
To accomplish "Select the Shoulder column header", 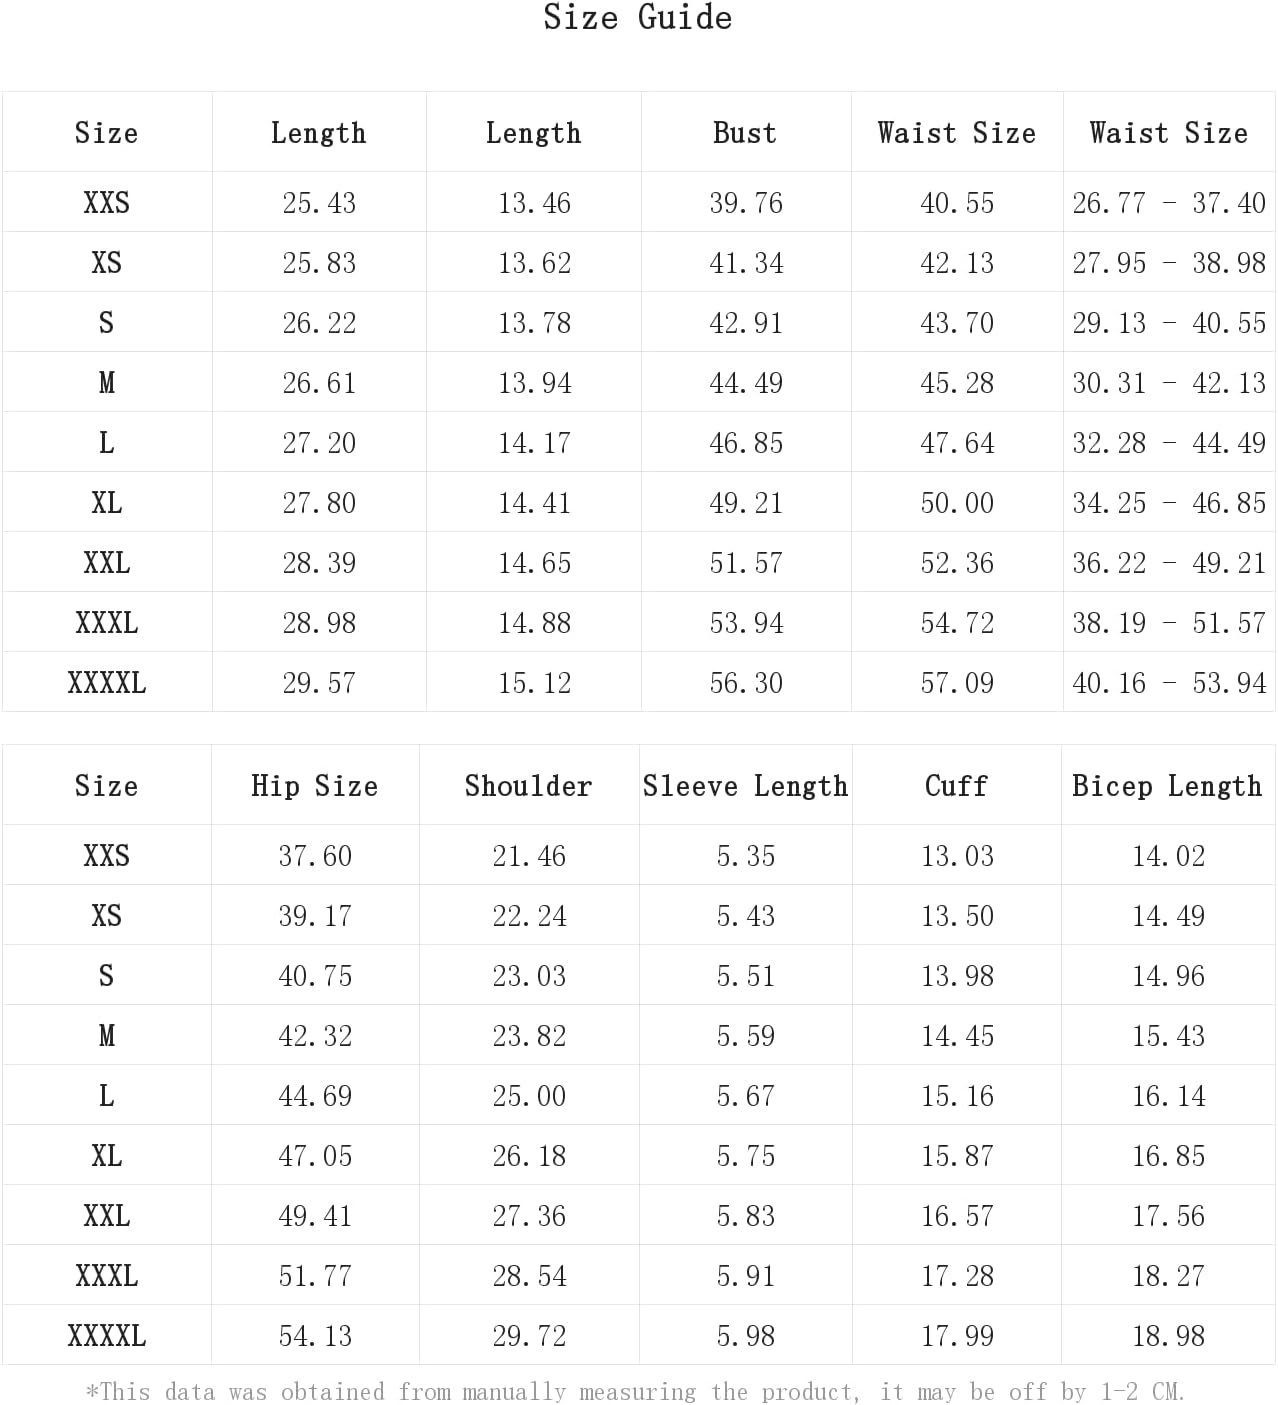I will pyautogui.click(x=528, y=786).
